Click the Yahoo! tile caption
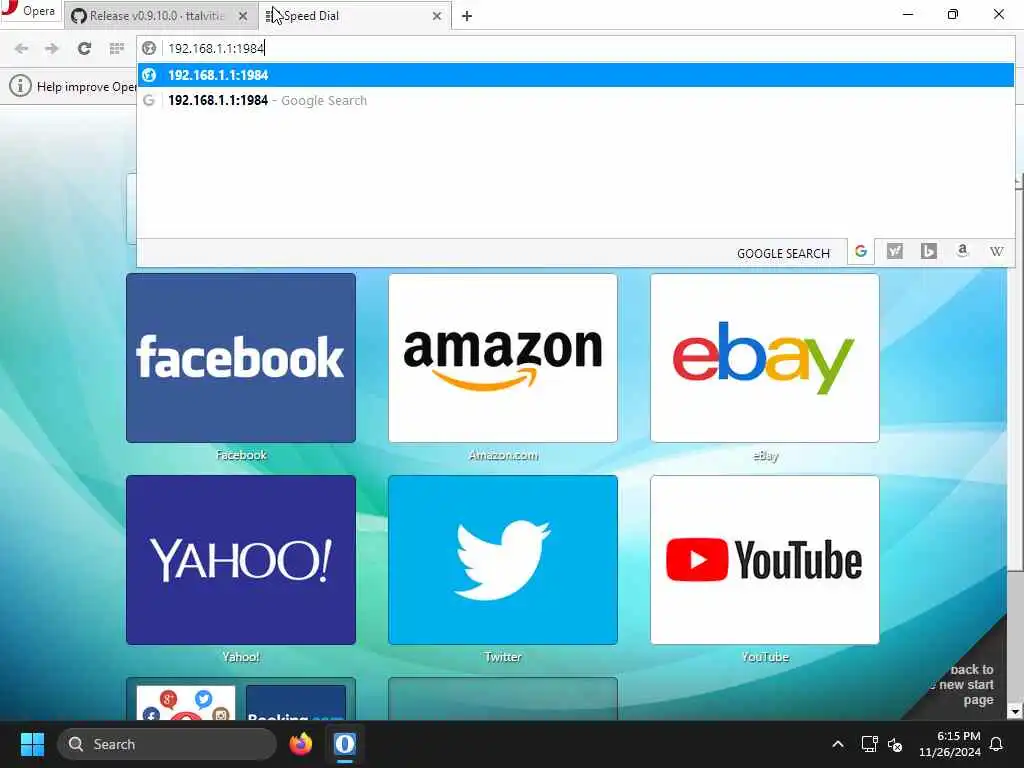 pyautogui.click(x=241, y=657)
